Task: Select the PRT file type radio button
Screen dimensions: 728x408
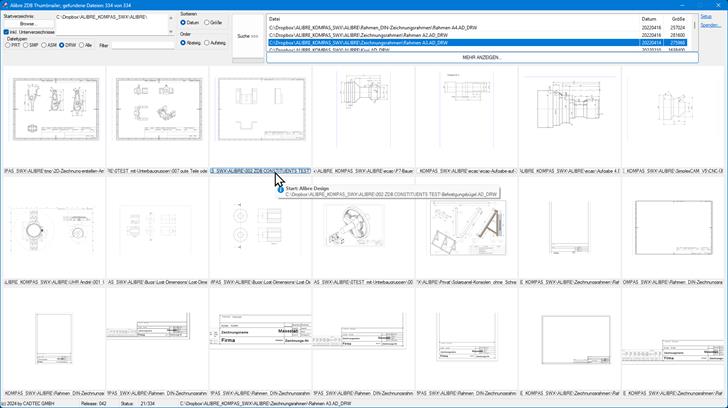Action: pos(8,45)
